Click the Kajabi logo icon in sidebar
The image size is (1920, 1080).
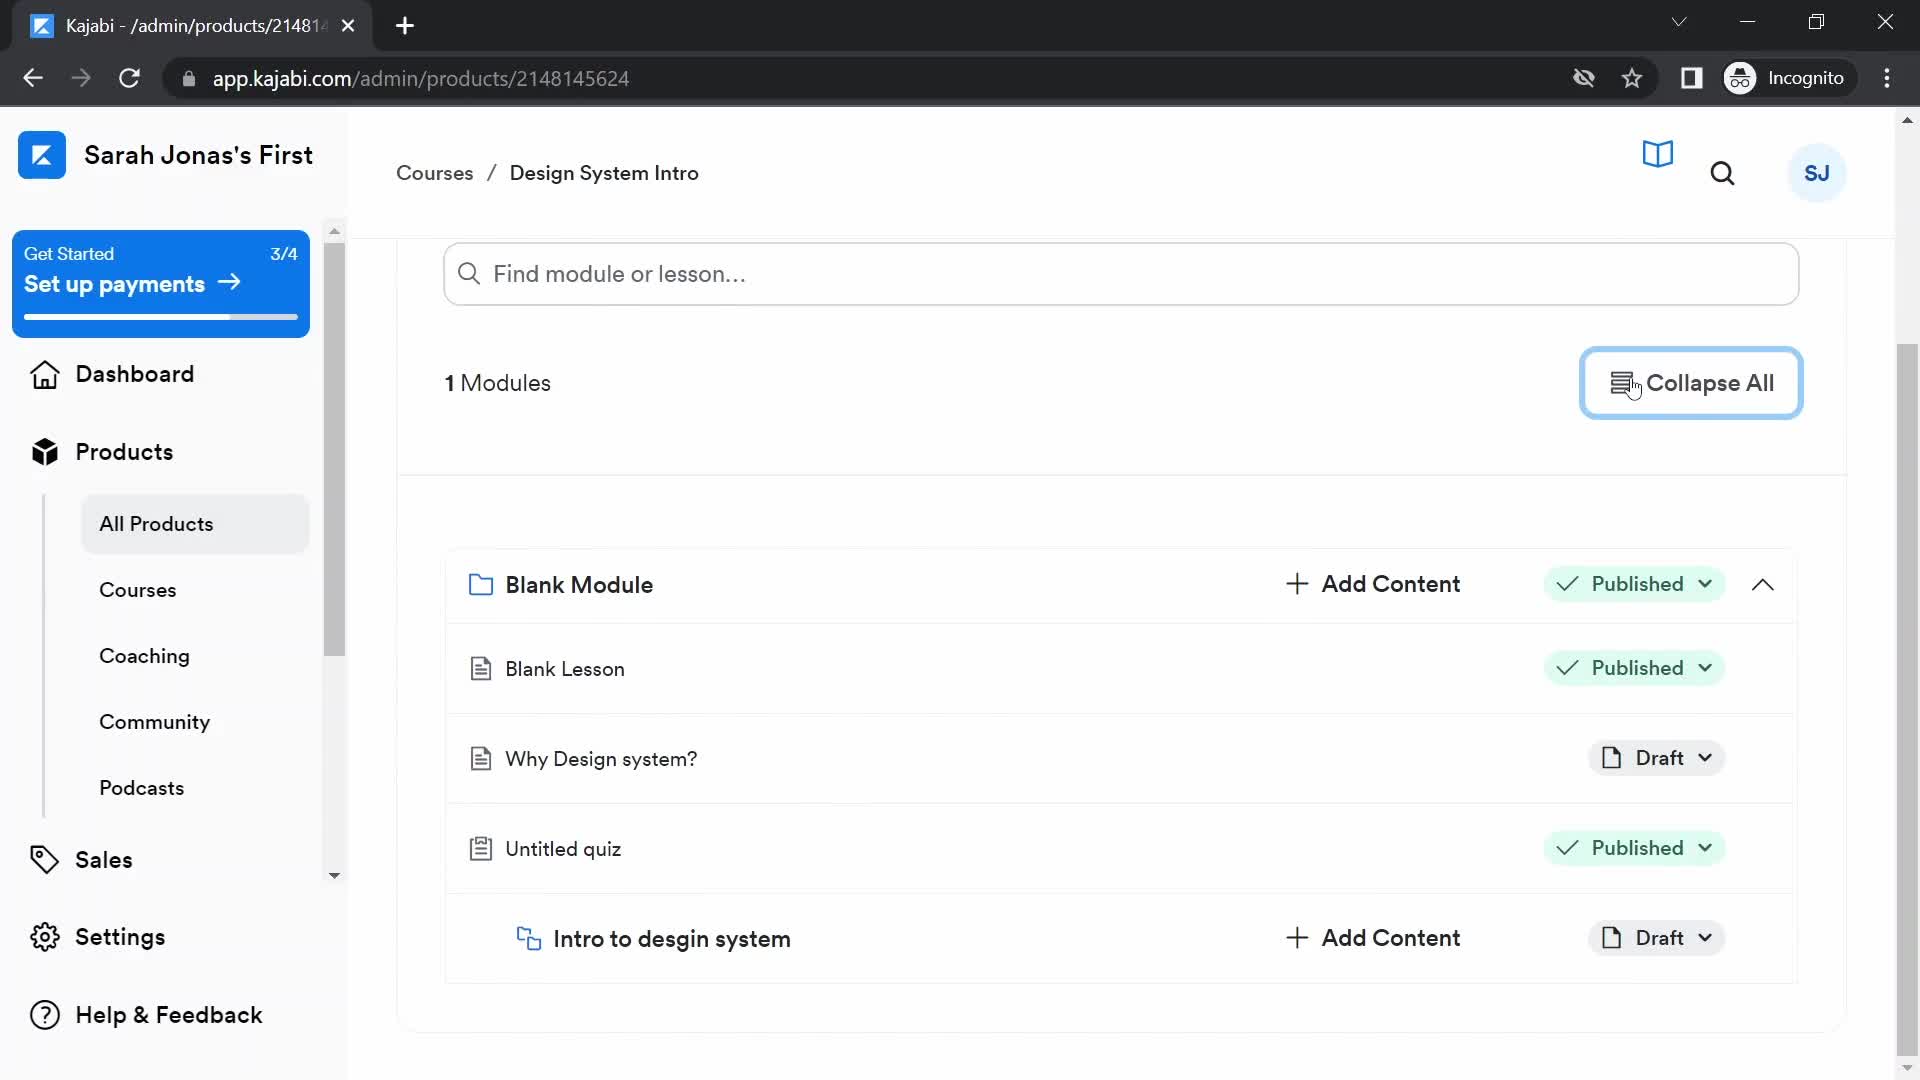tap(42, 155)
